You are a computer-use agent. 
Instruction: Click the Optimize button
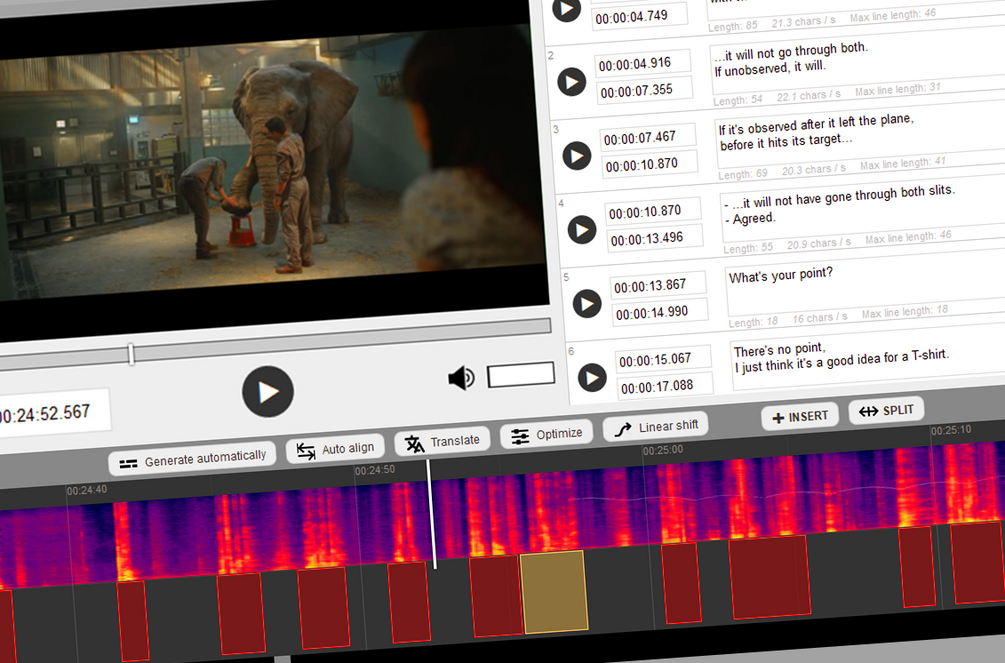click(547, 435)
